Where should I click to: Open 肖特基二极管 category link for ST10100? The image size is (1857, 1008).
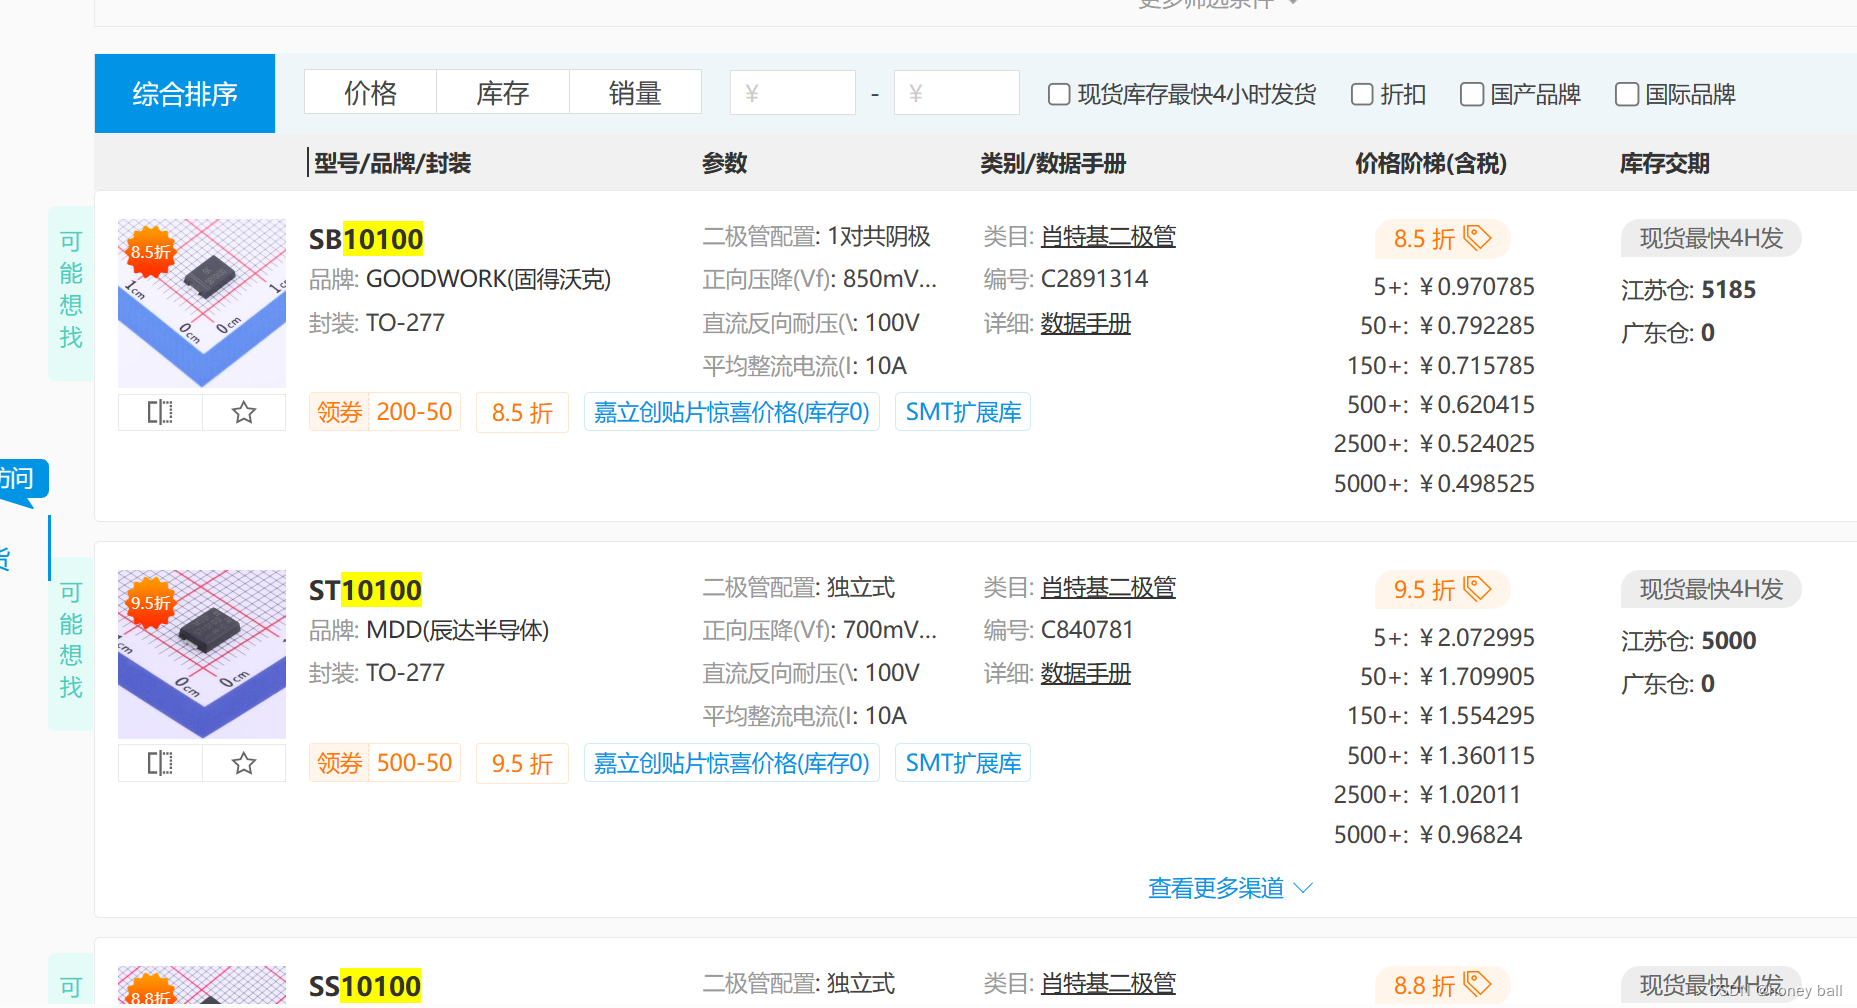1108,587
